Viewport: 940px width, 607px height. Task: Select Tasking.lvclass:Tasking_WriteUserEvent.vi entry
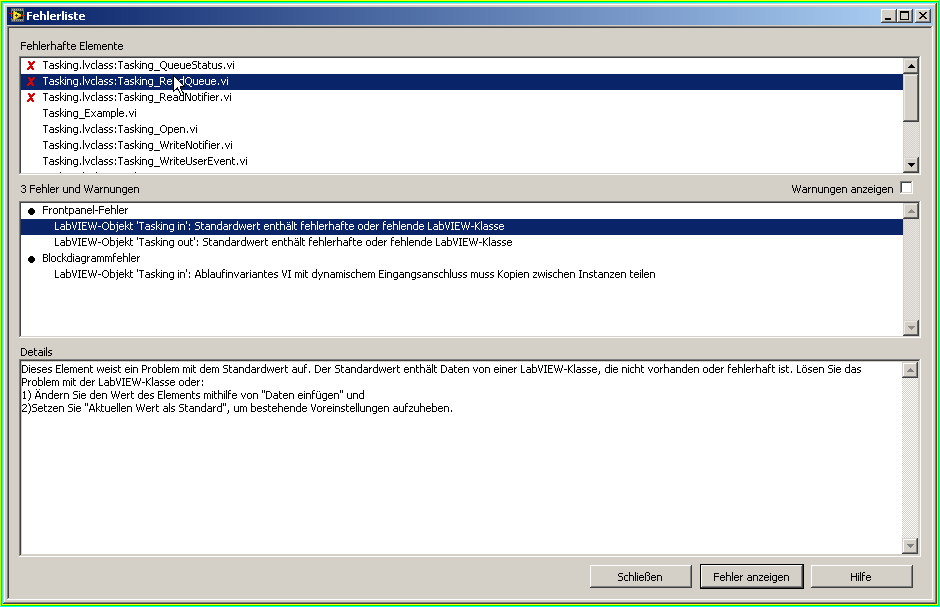462,161
